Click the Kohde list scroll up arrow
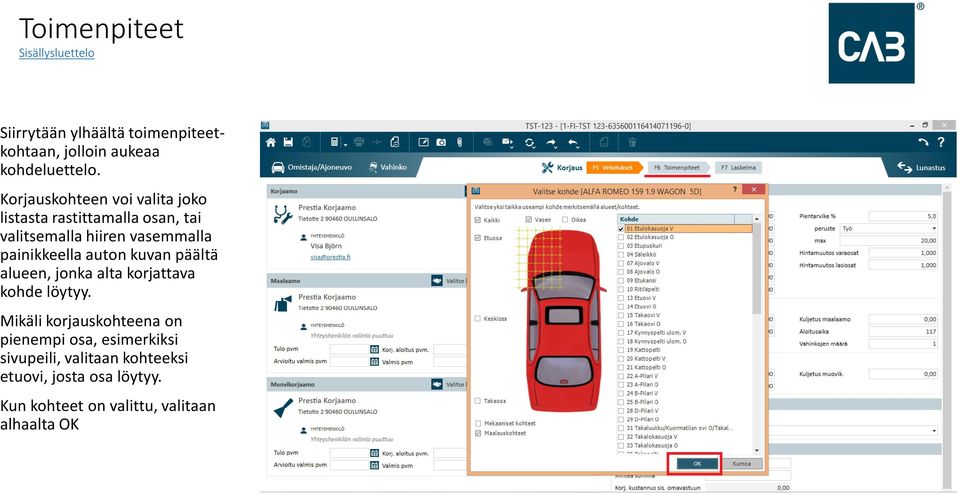 point(757,219)
